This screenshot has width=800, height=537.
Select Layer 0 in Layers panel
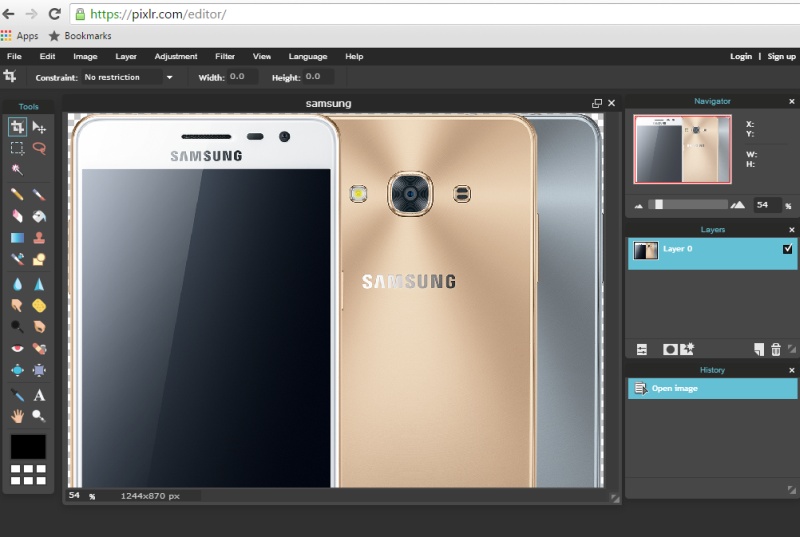(712, 254)
